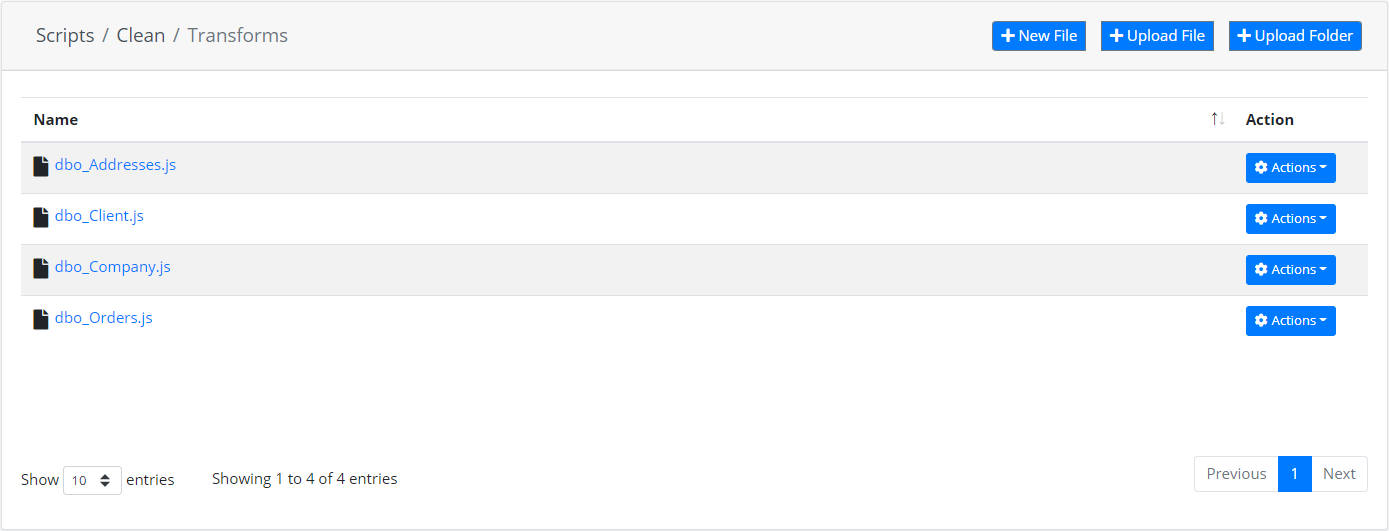Navigate to Clean breadcrumb folder

[141, 35]
